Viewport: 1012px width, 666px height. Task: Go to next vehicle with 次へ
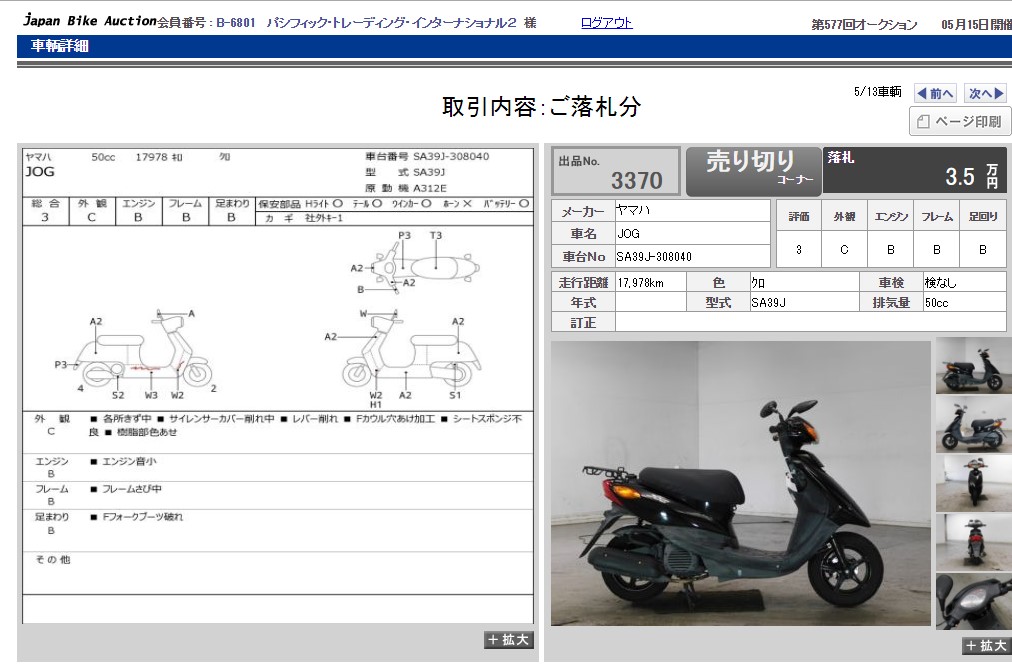[x=986, y=94]
